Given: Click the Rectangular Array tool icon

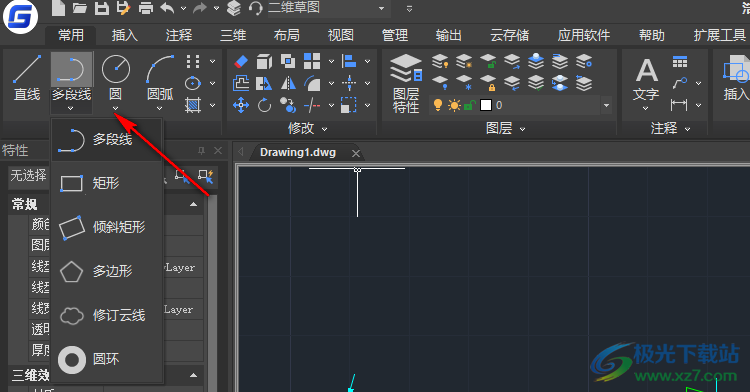Looking at the screenshot, I should pyautogui.click(x=312, y=62).
